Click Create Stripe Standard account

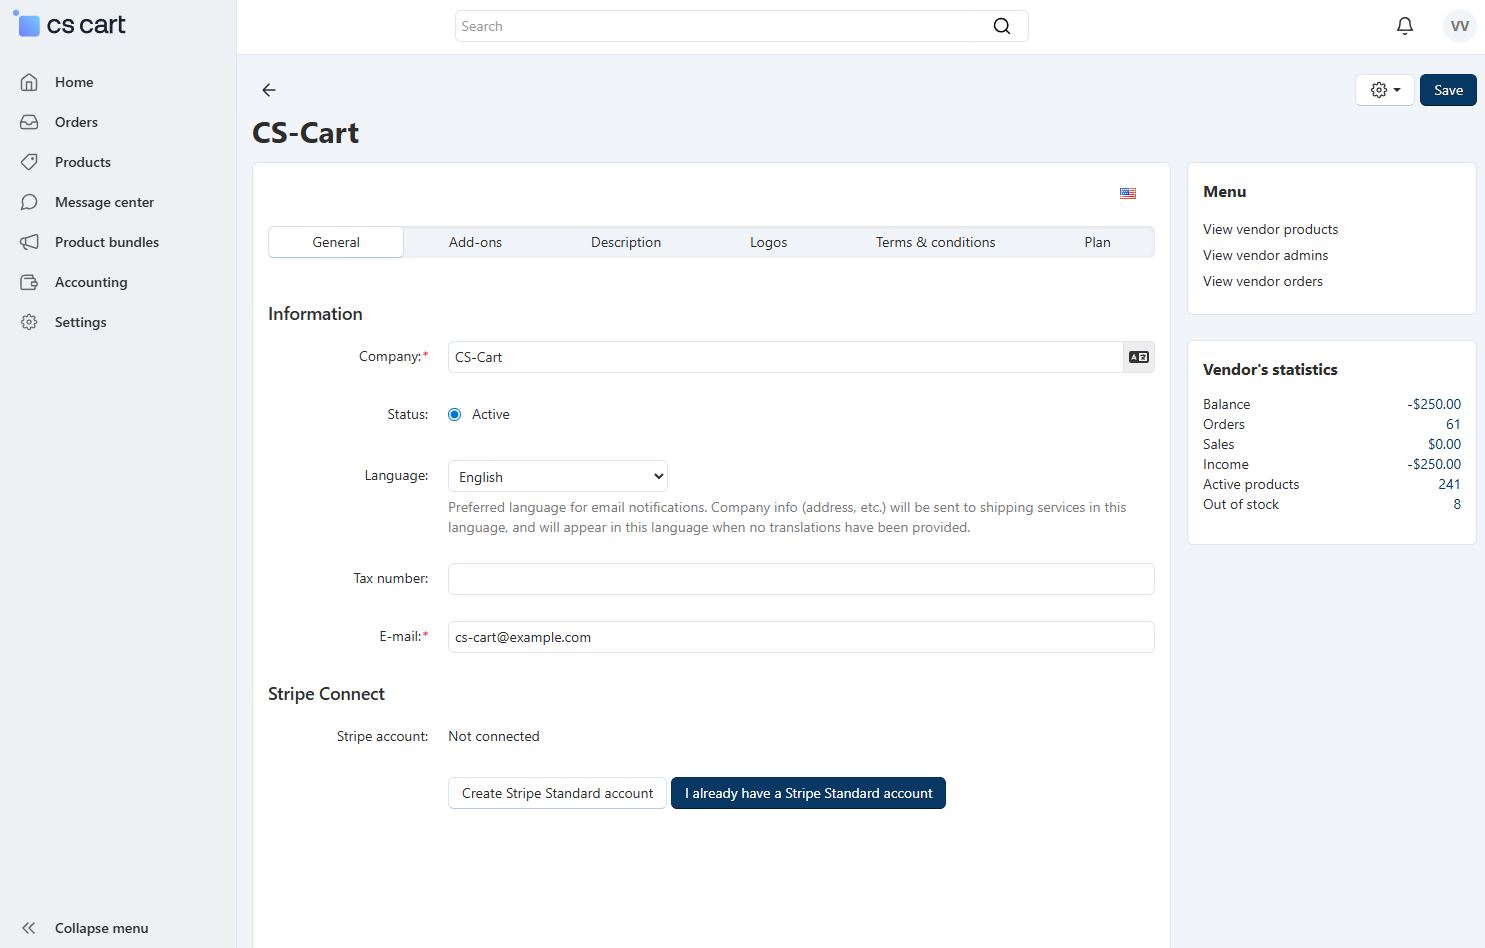click(x=557, y=793)
